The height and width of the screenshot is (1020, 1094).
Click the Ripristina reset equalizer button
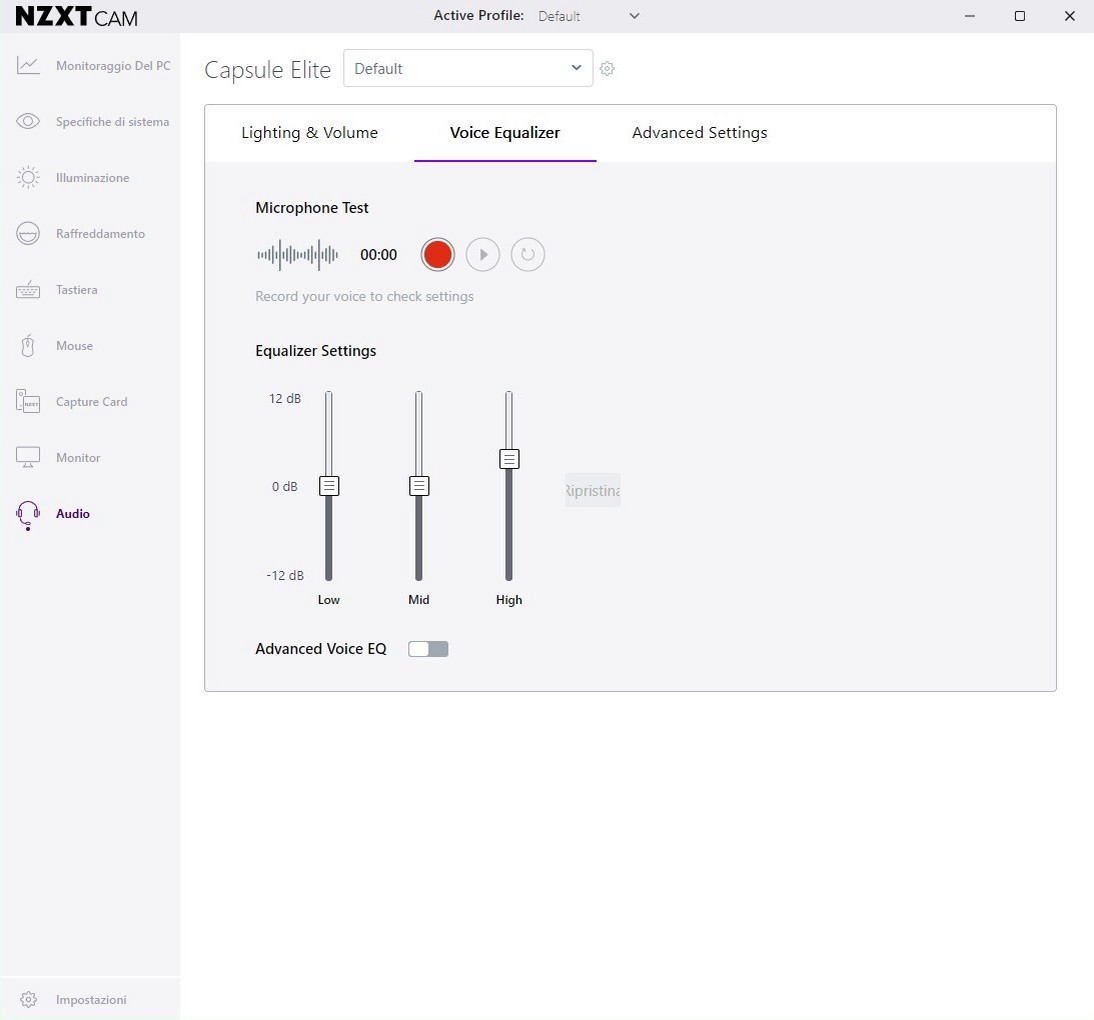pos(593,491)
